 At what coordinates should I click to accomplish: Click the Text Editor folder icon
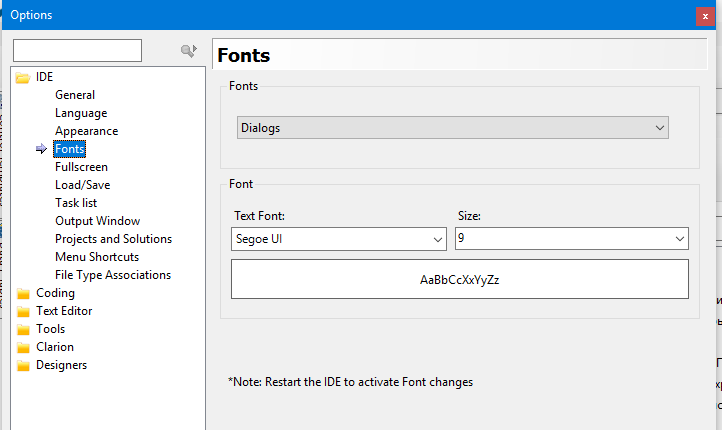pos(22,311)
